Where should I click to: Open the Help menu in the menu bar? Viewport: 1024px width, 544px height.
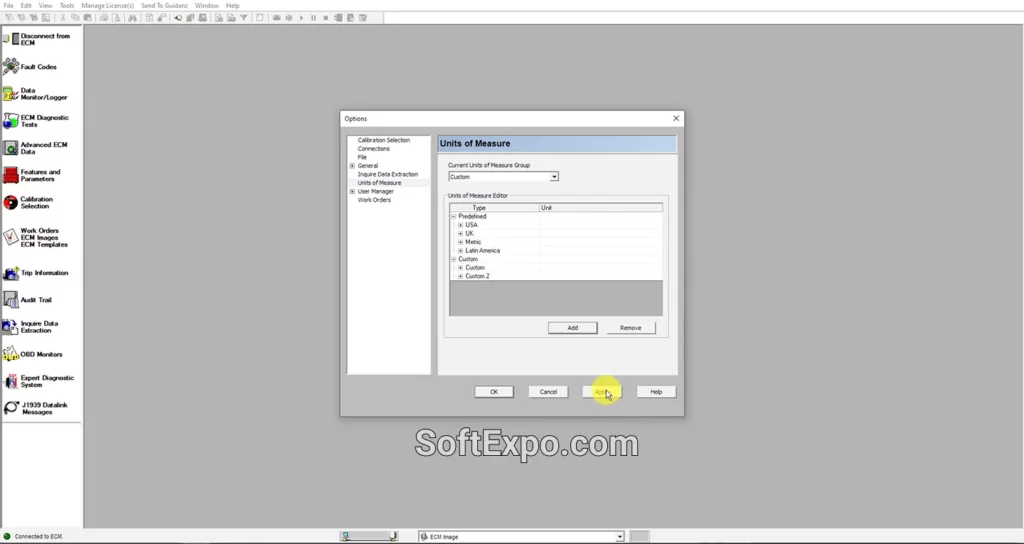[x=232, y=5]
